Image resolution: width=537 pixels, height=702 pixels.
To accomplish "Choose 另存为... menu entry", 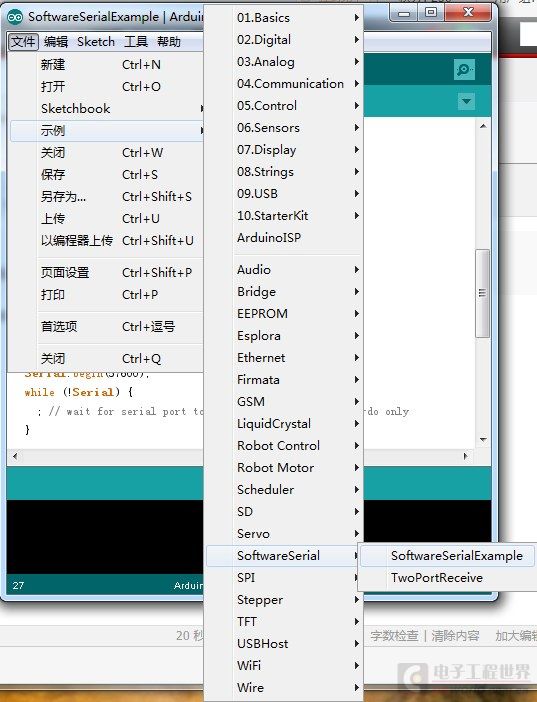I will point(107,197).
